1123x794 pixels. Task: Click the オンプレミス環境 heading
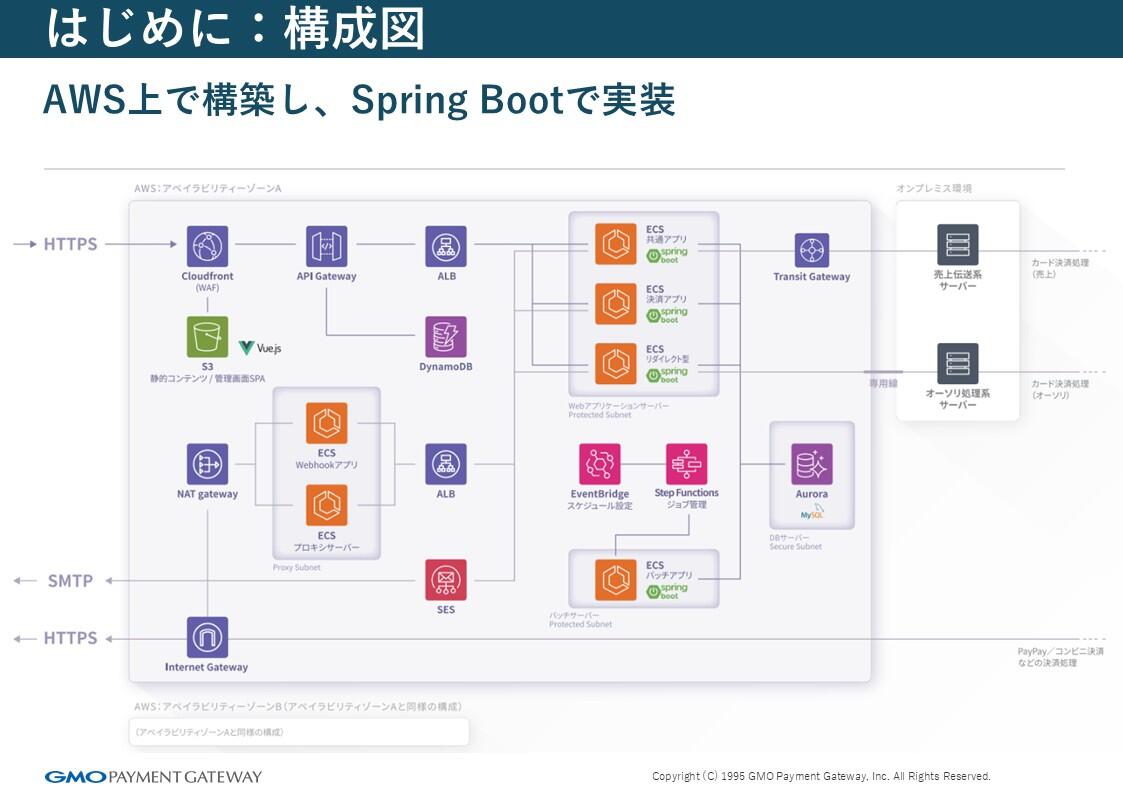(x=934, y=188)
